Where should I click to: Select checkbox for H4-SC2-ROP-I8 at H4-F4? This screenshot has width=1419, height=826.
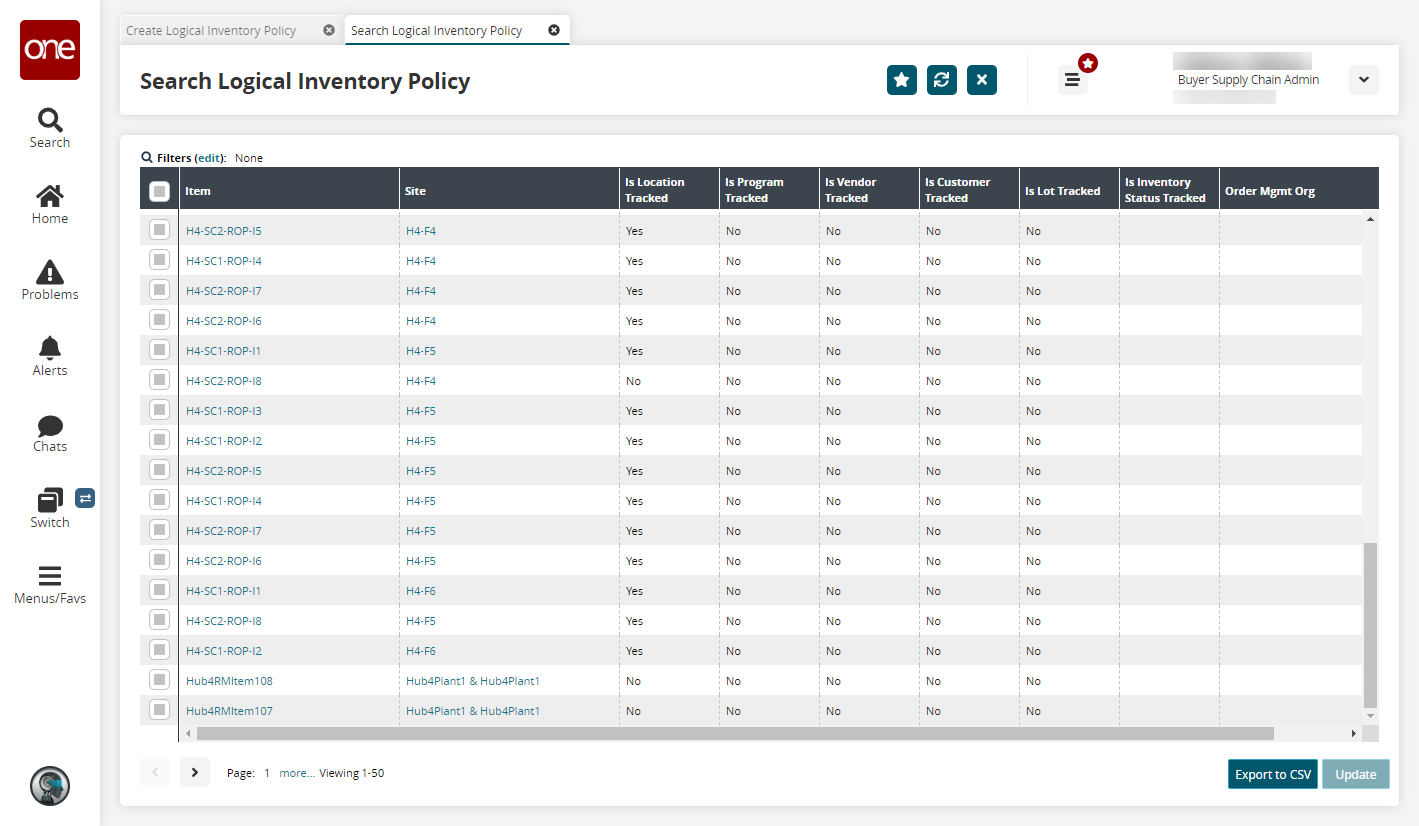point(159,381)
